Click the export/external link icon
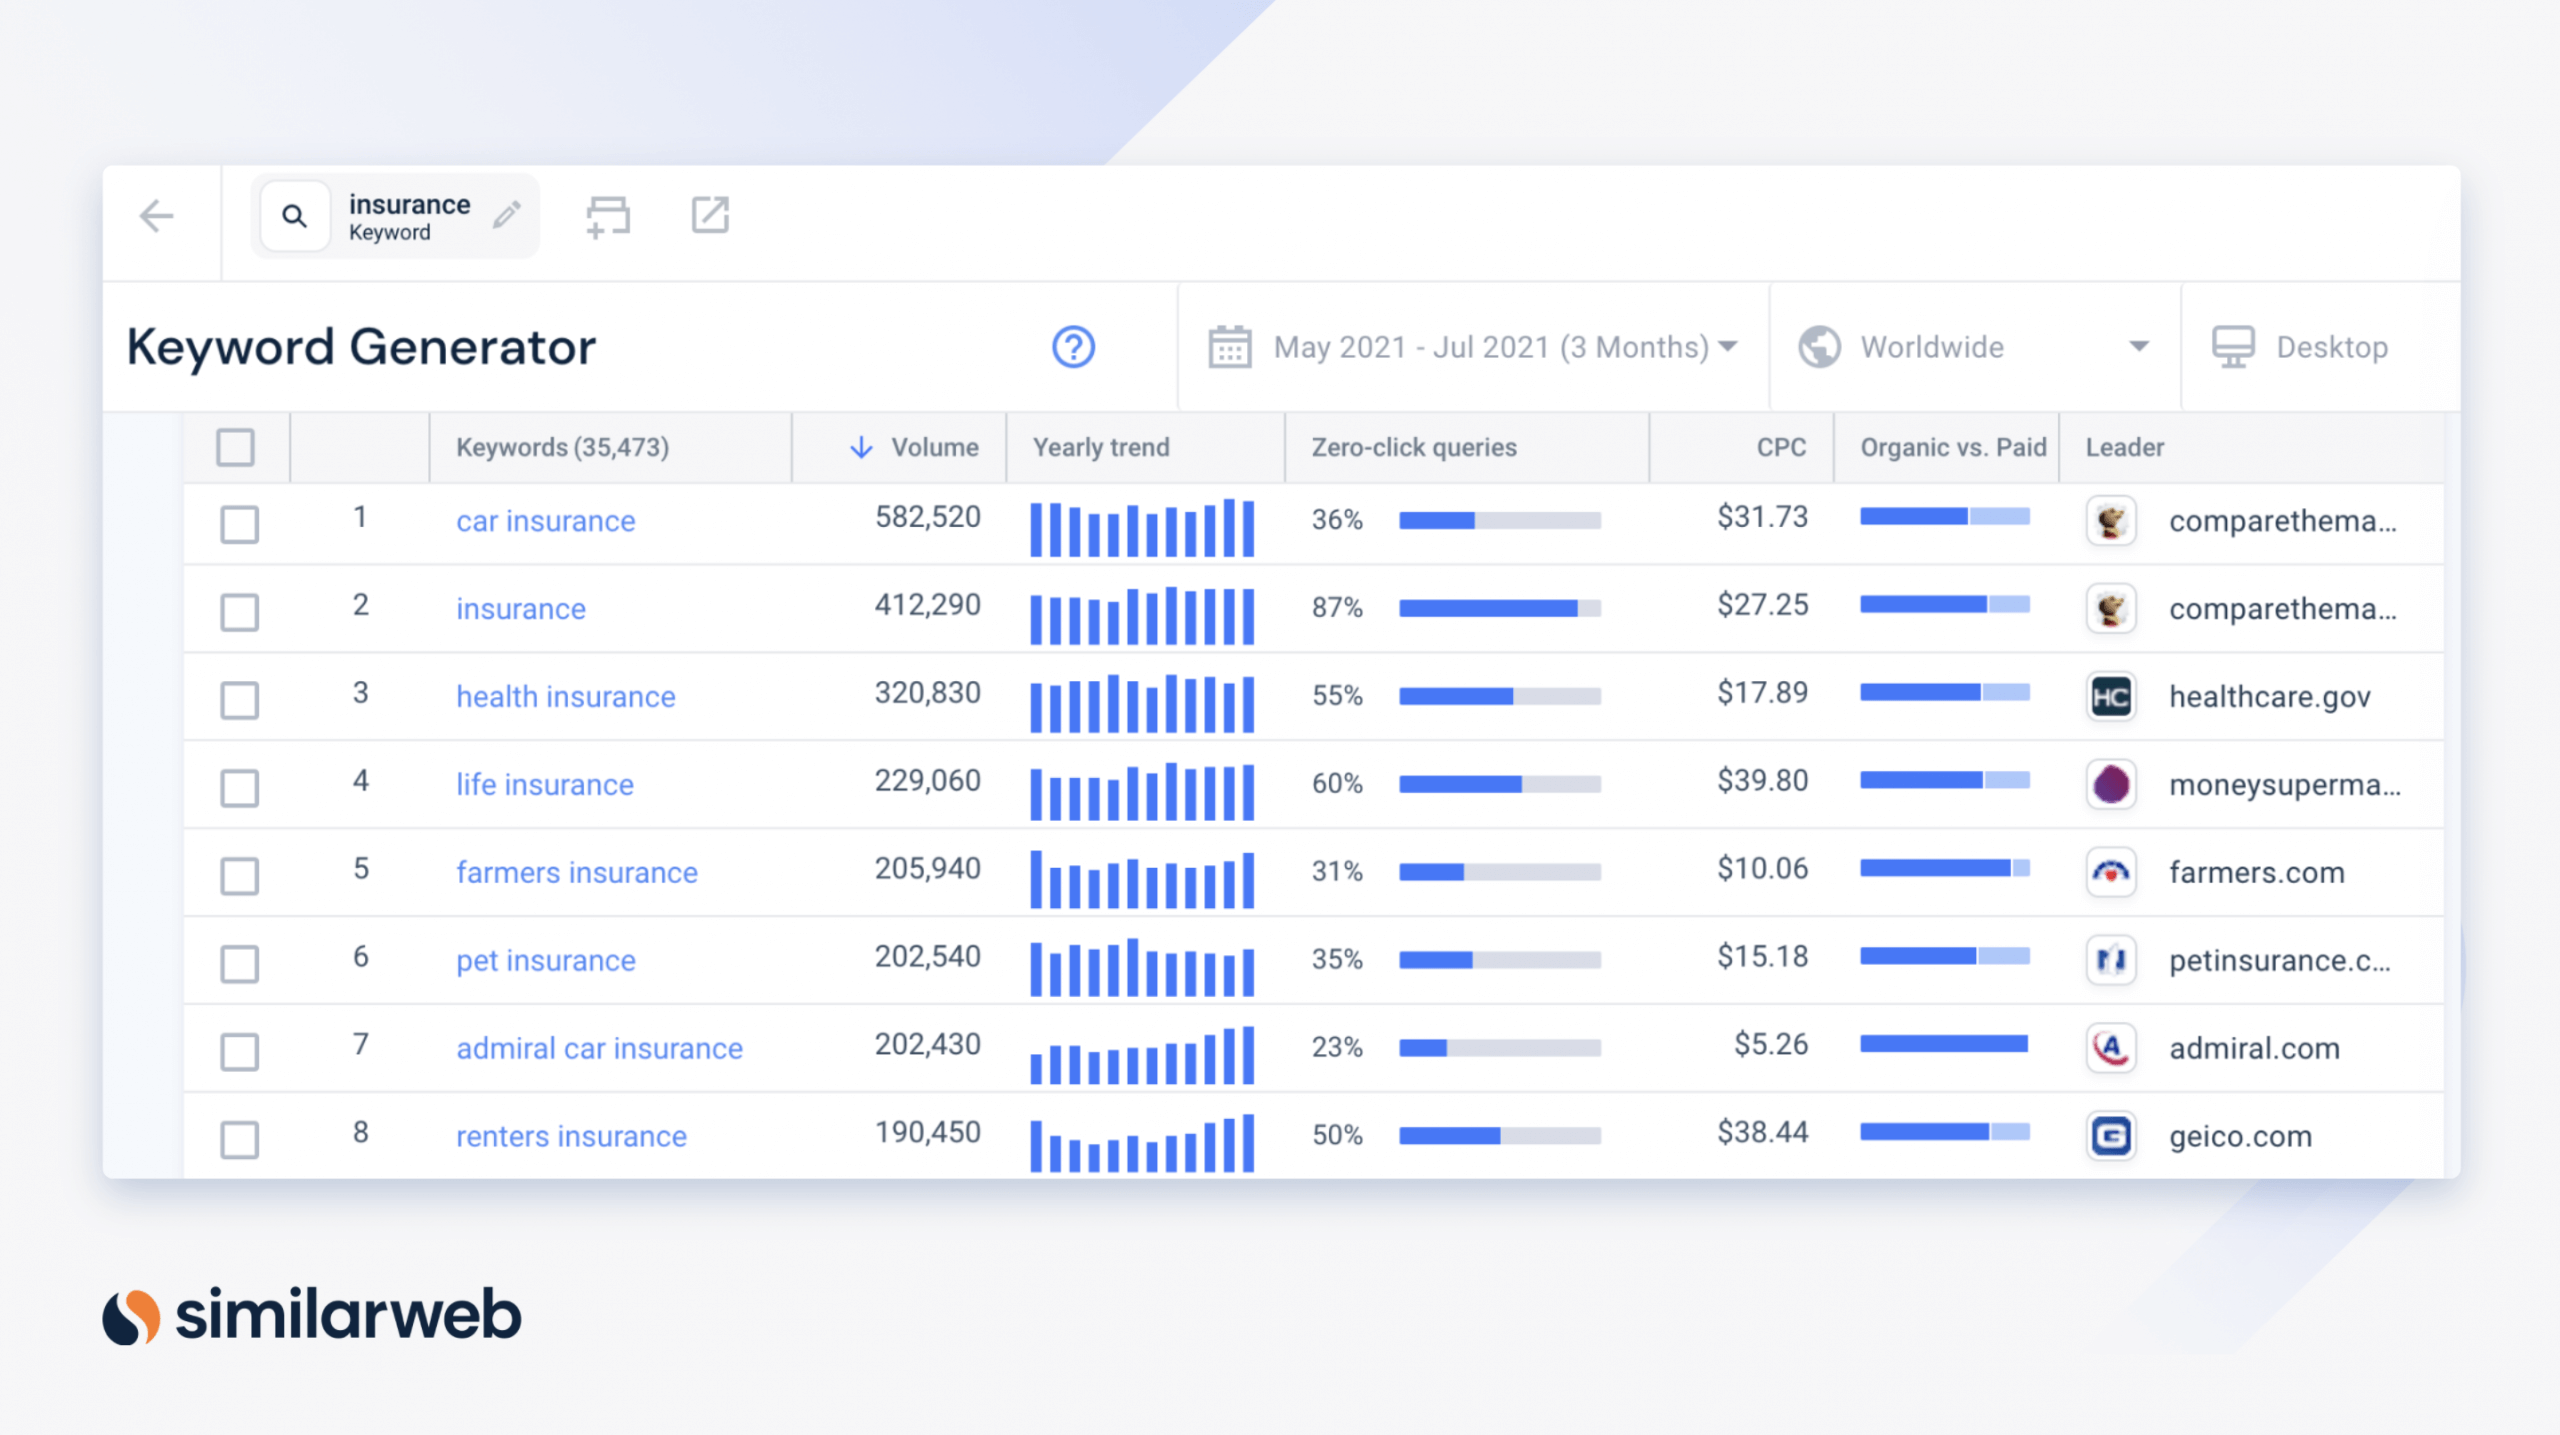Viewport: 2560px width, 1435px height. pyautogui.click(x=710, y=213)
